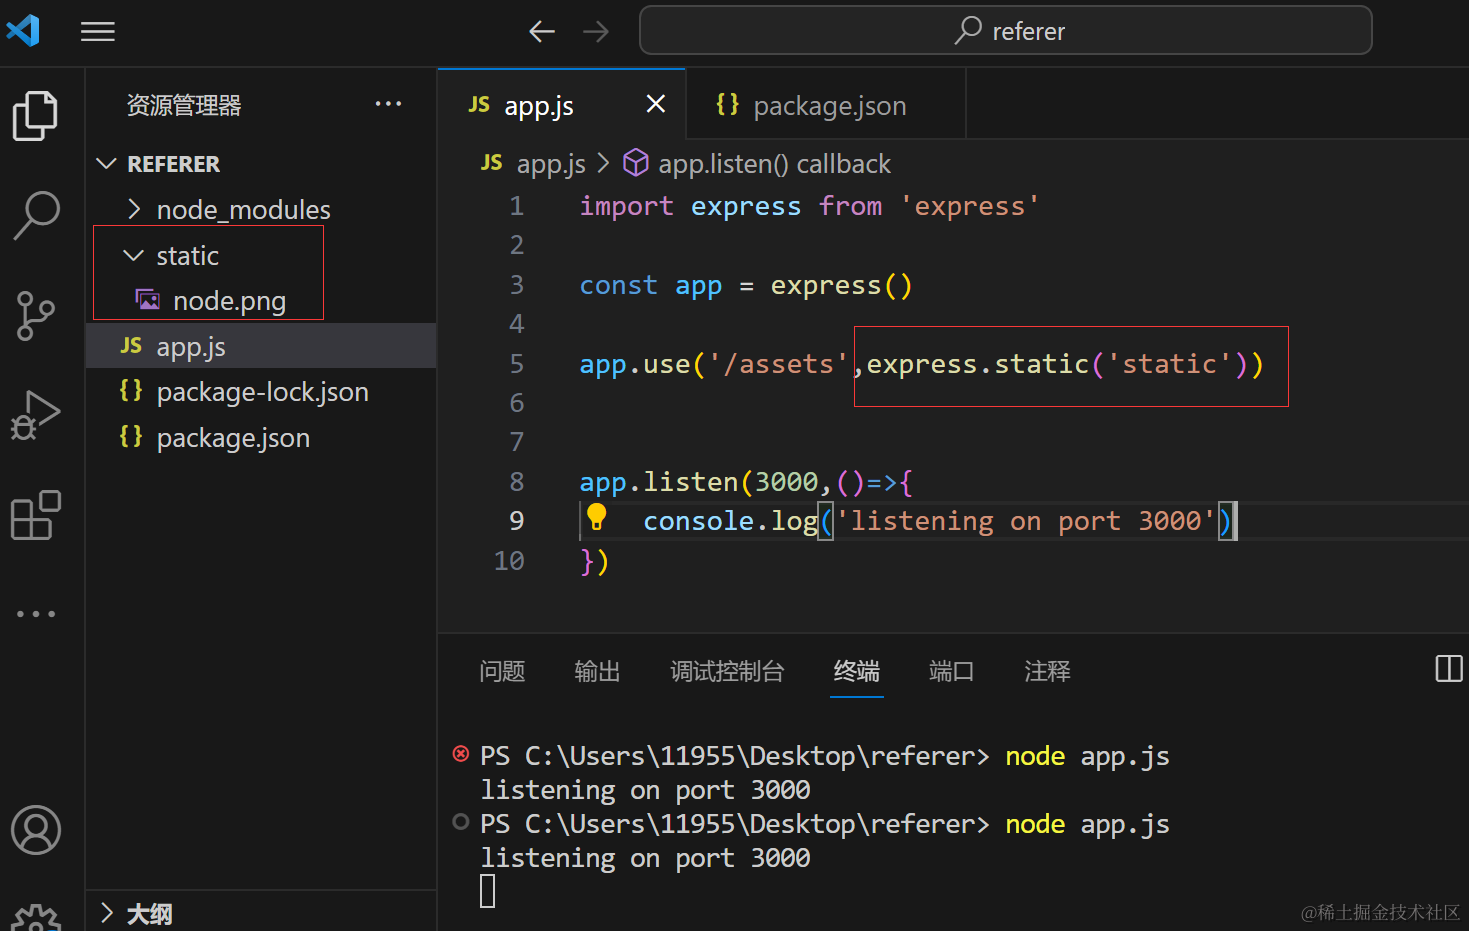Image resolution: width=1469 pixels, height=931 pixels.
Task: Collapse the static folder
Action: point(133,255)
